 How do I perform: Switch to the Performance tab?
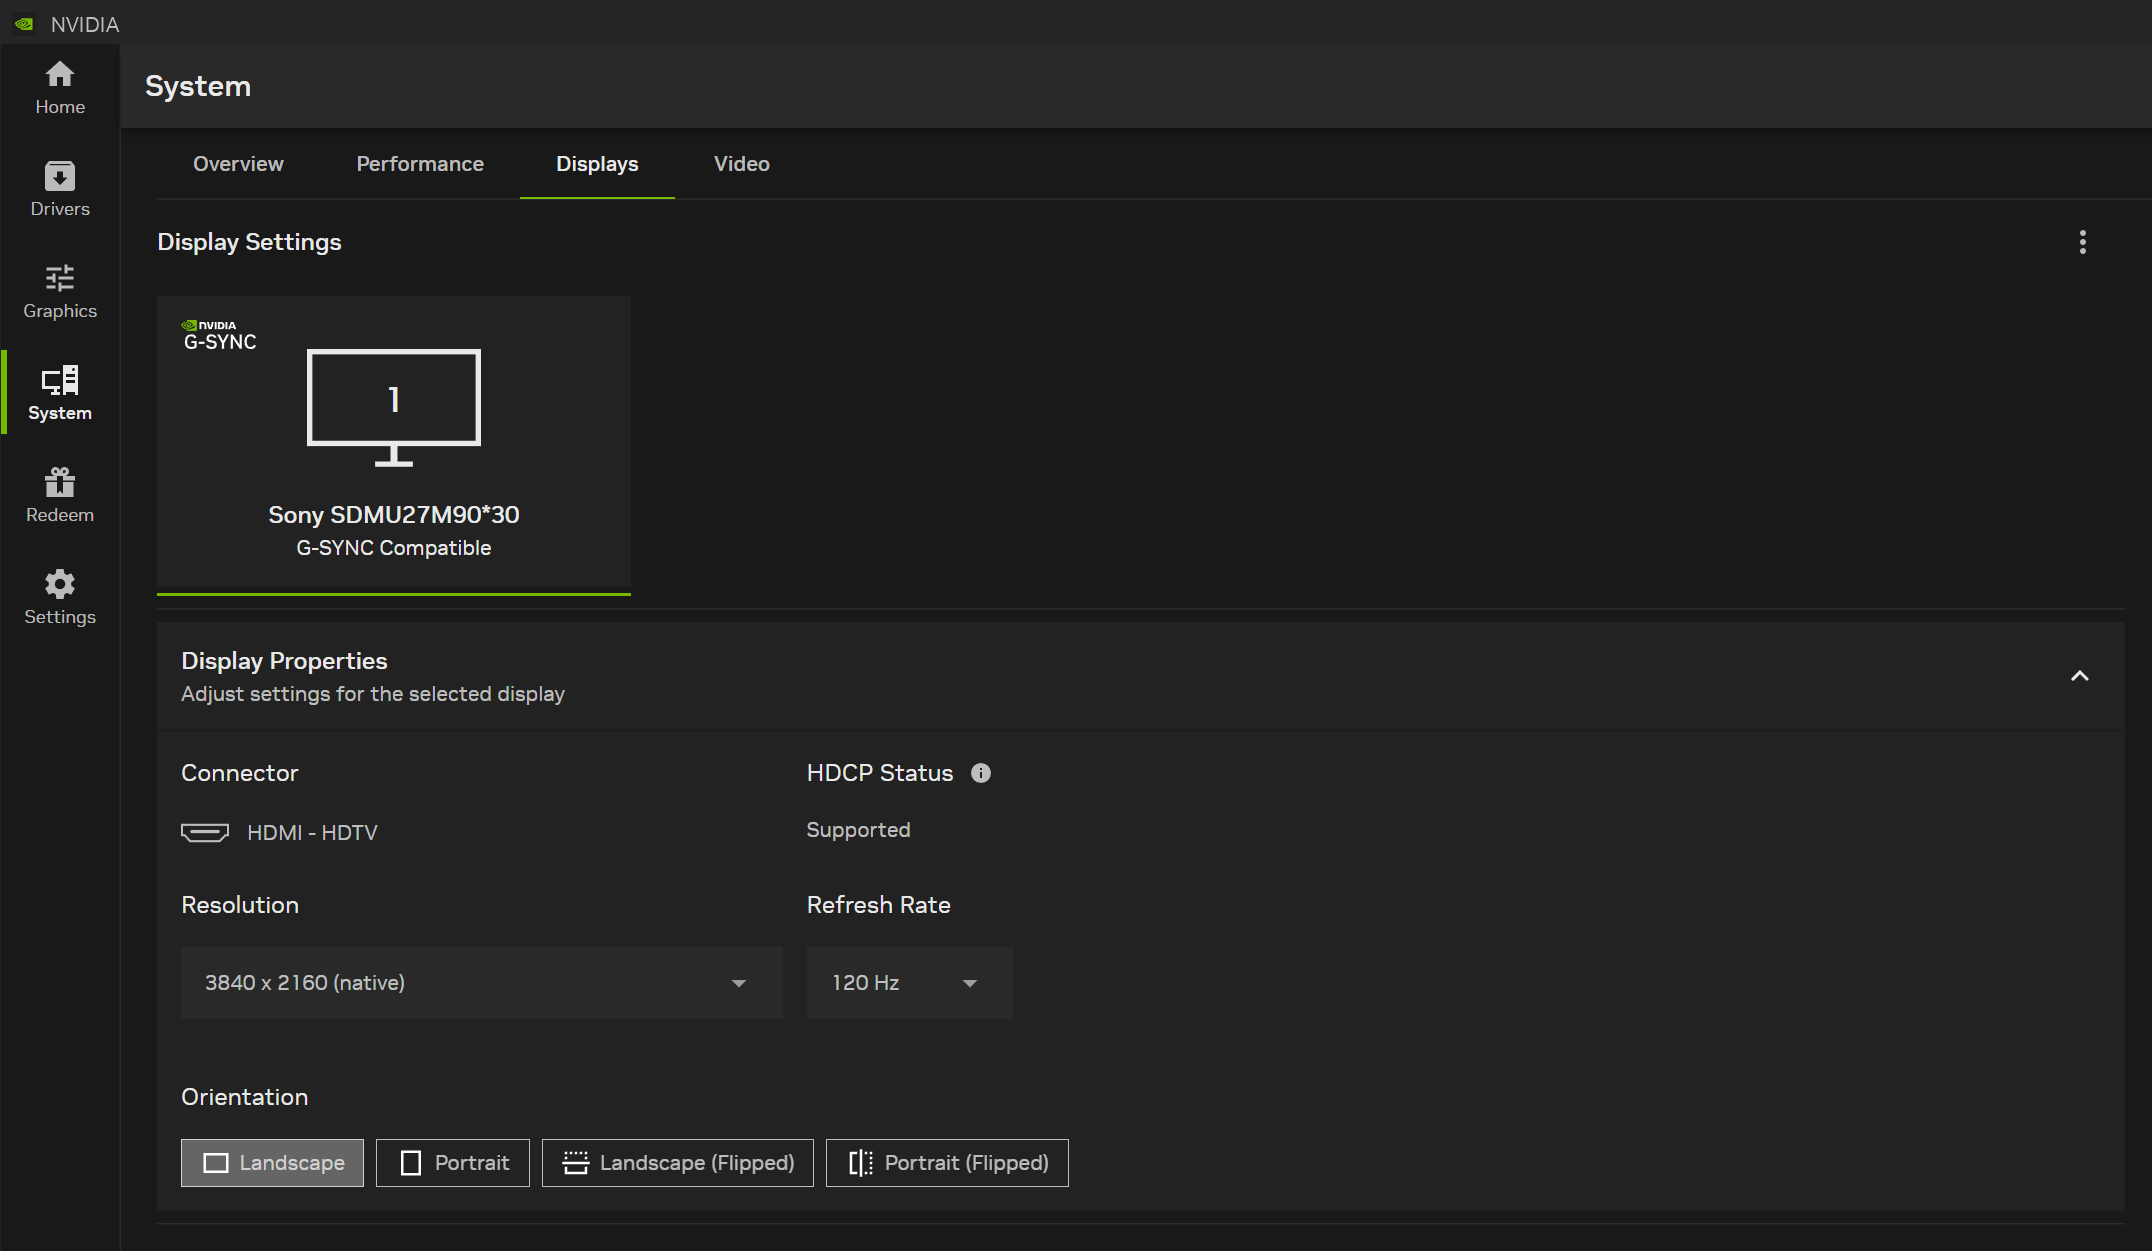tap(418, 164)
